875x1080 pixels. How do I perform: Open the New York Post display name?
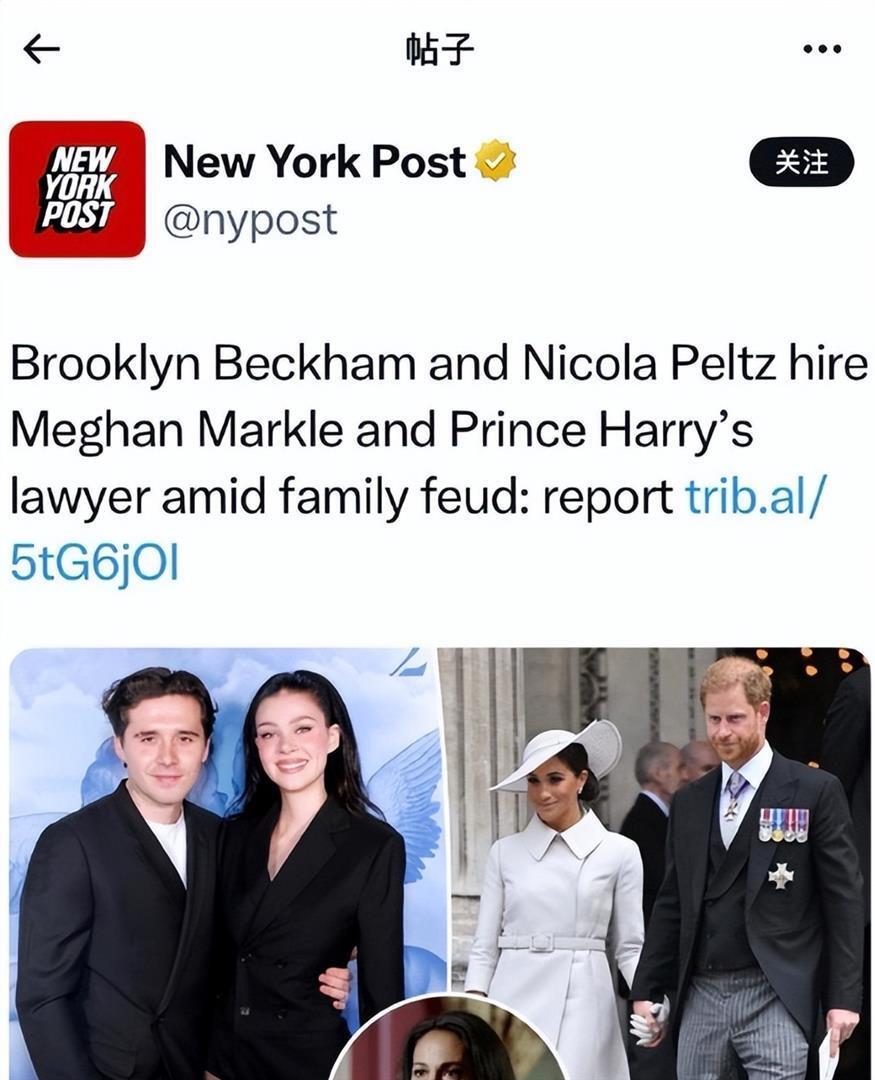314,161
